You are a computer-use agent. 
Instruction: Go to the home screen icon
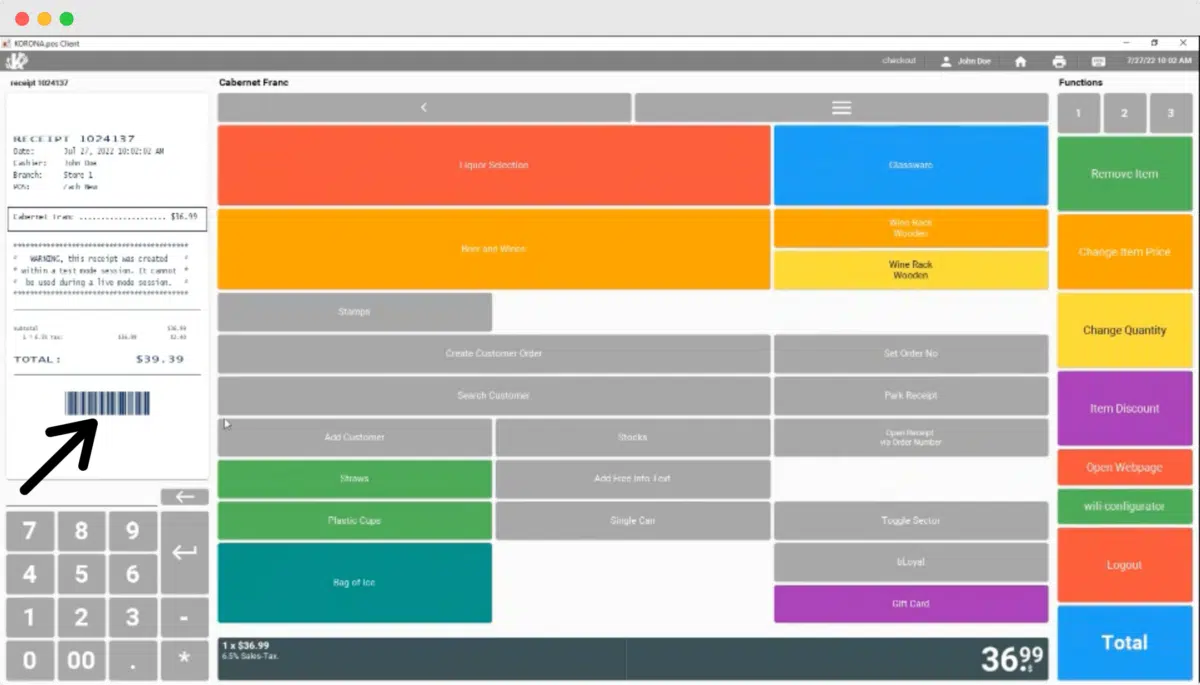click(1020, 61)
